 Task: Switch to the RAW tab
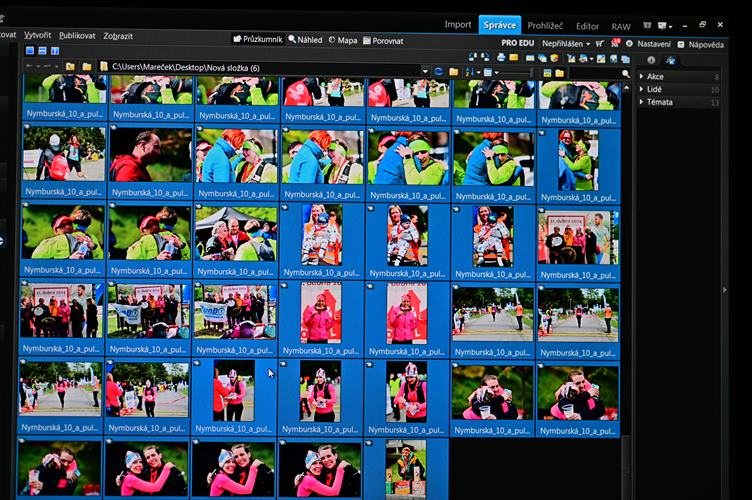pyautogui.click(x=621, y=27)
